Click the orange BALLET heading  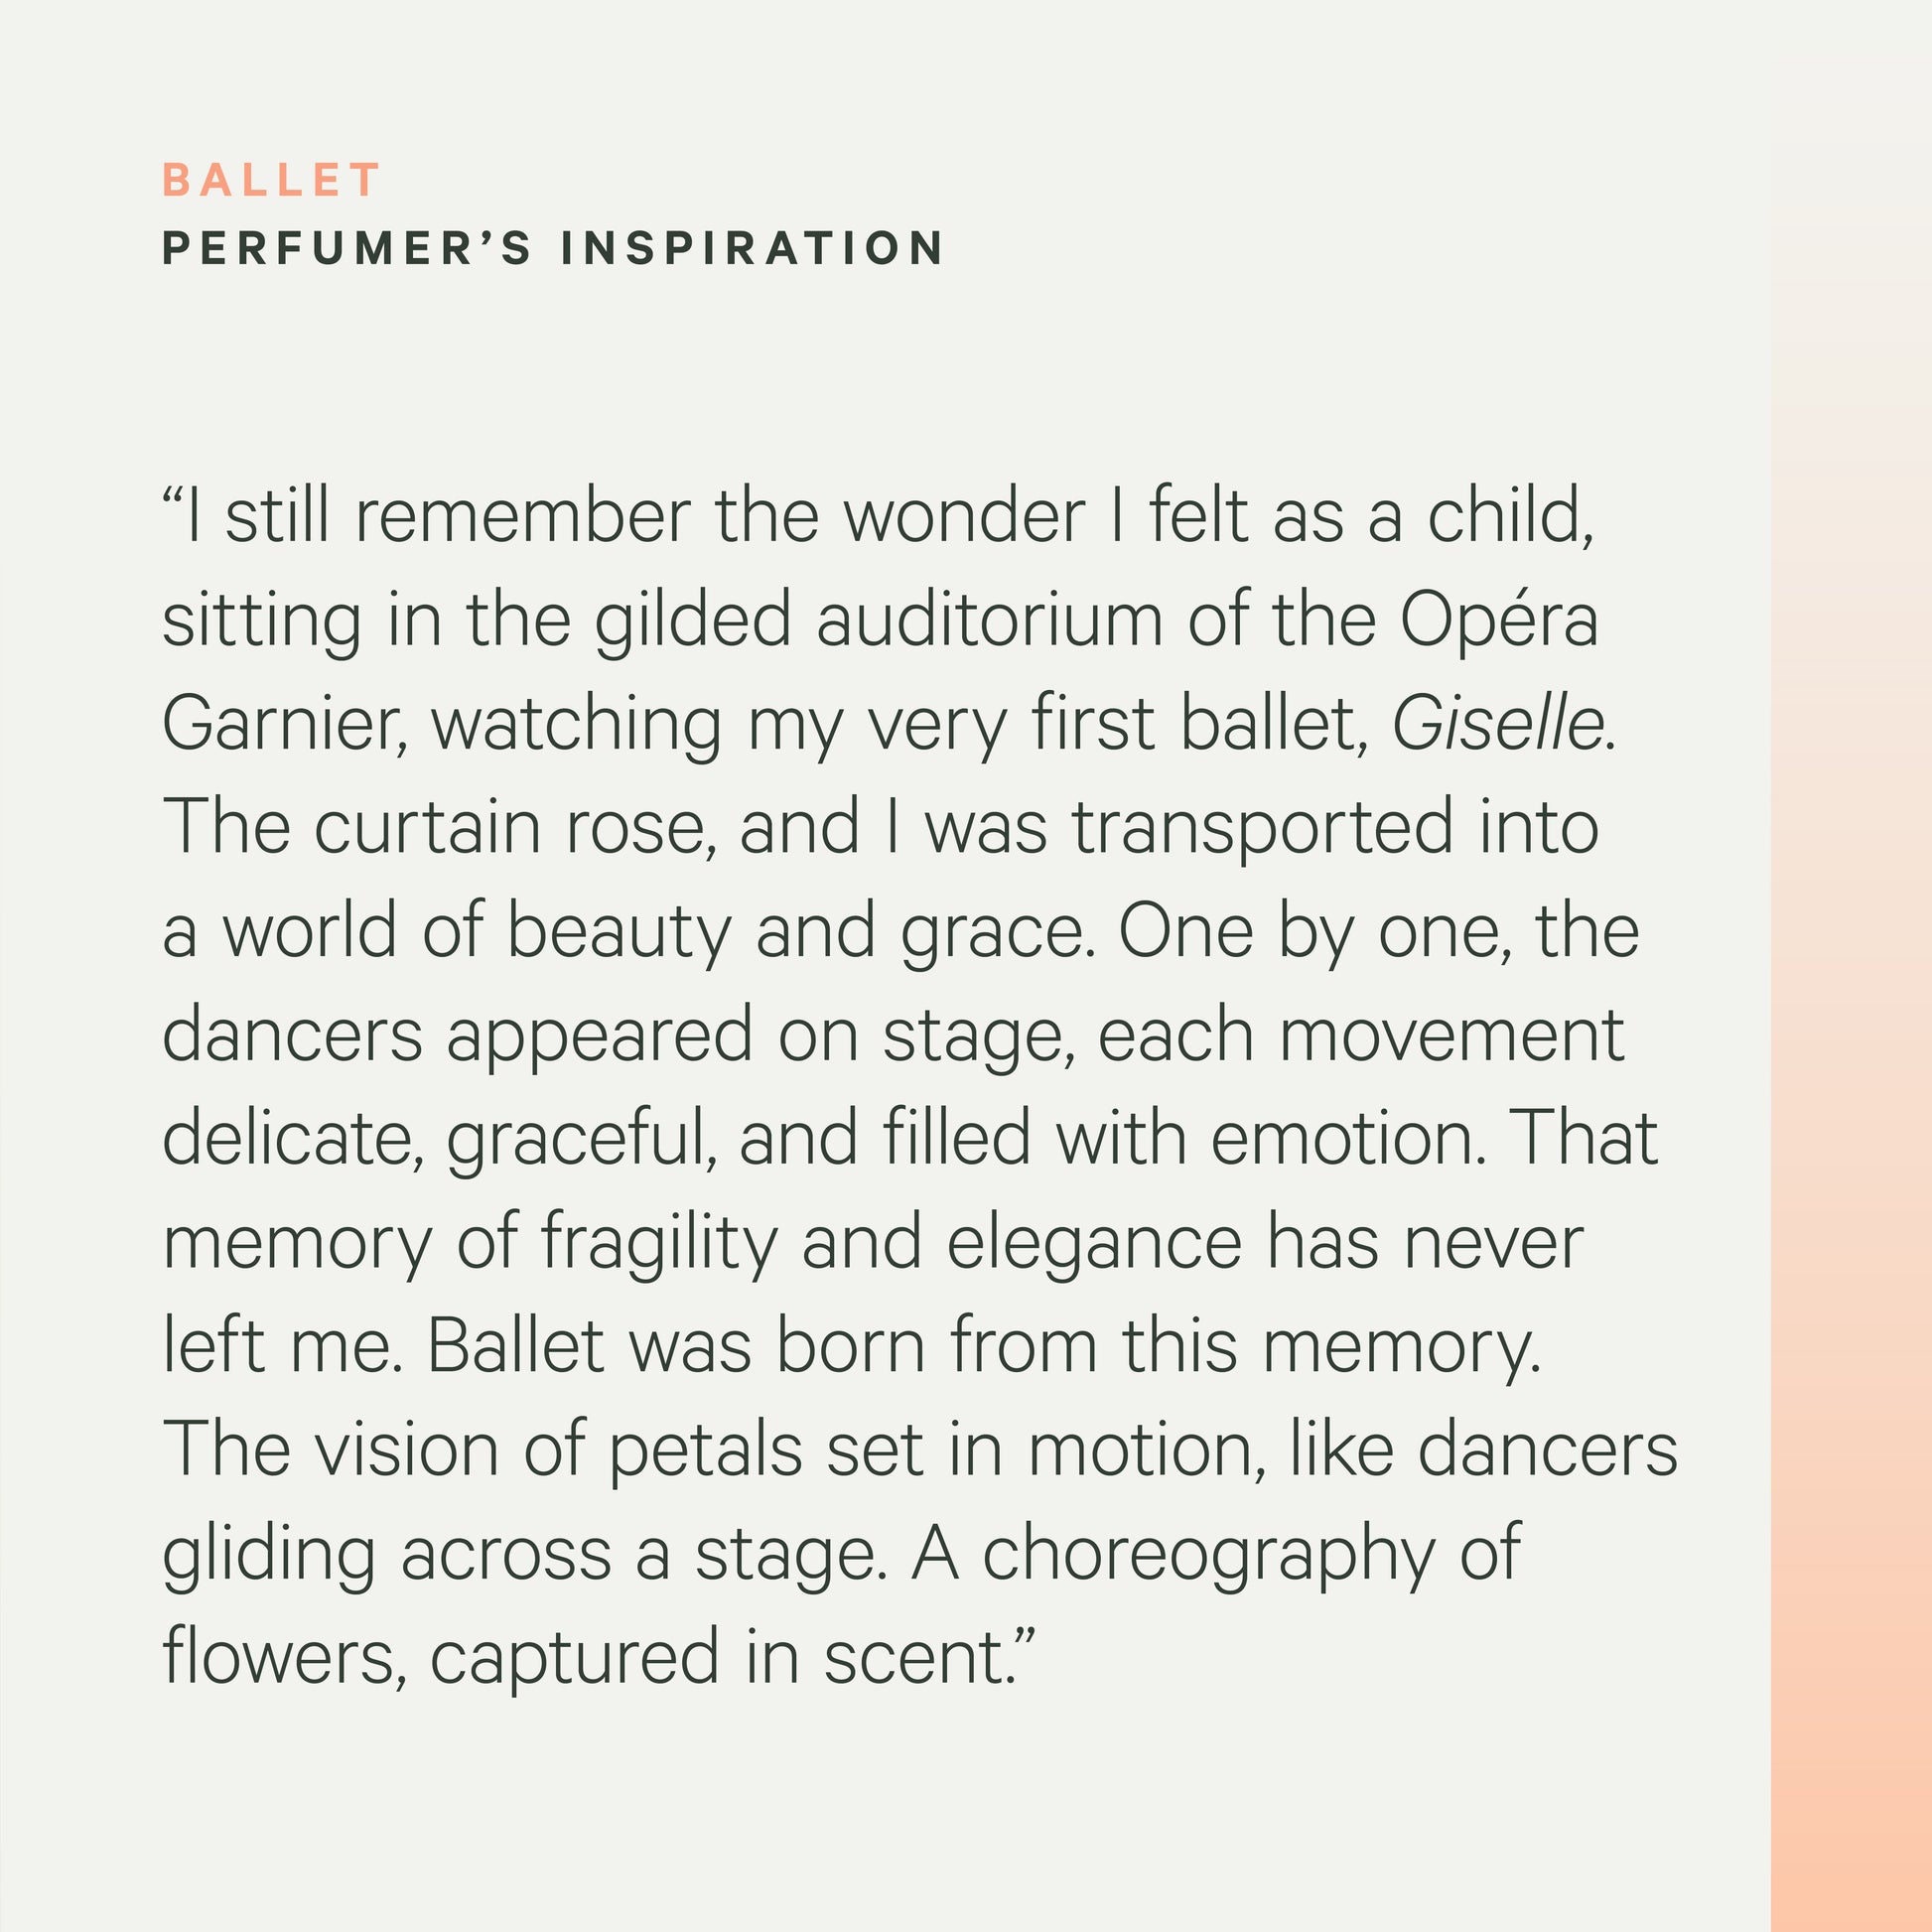[x=271, y=181]
